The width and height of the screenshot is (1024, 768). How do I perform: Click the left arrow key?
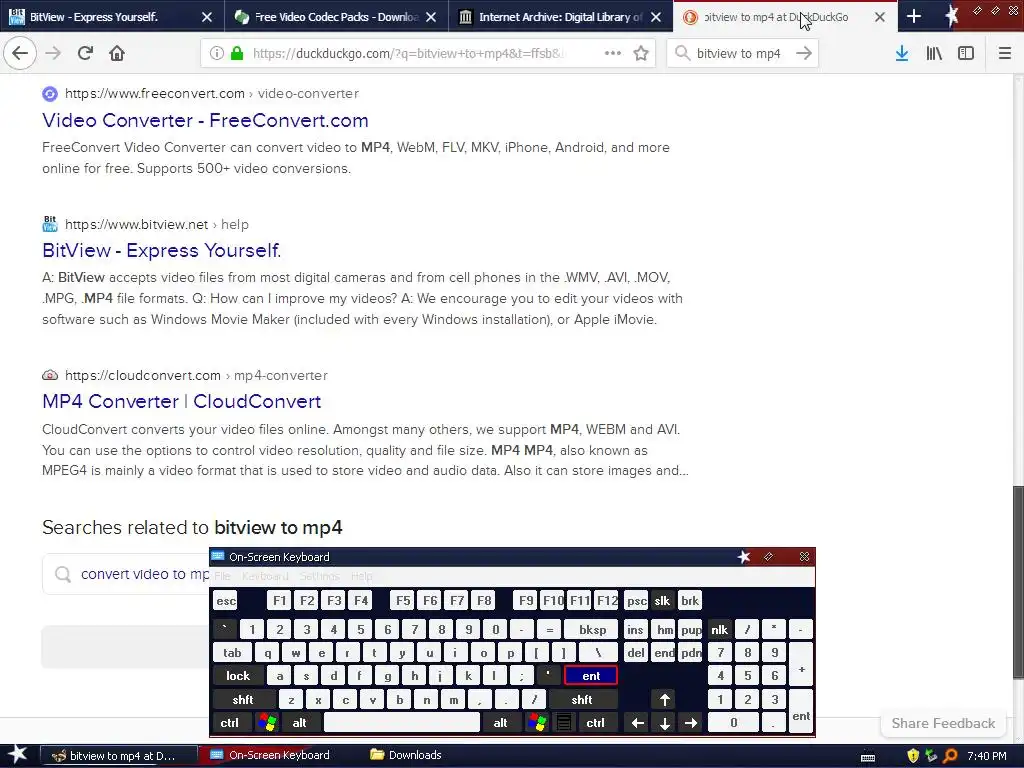(x=637, y=723)
